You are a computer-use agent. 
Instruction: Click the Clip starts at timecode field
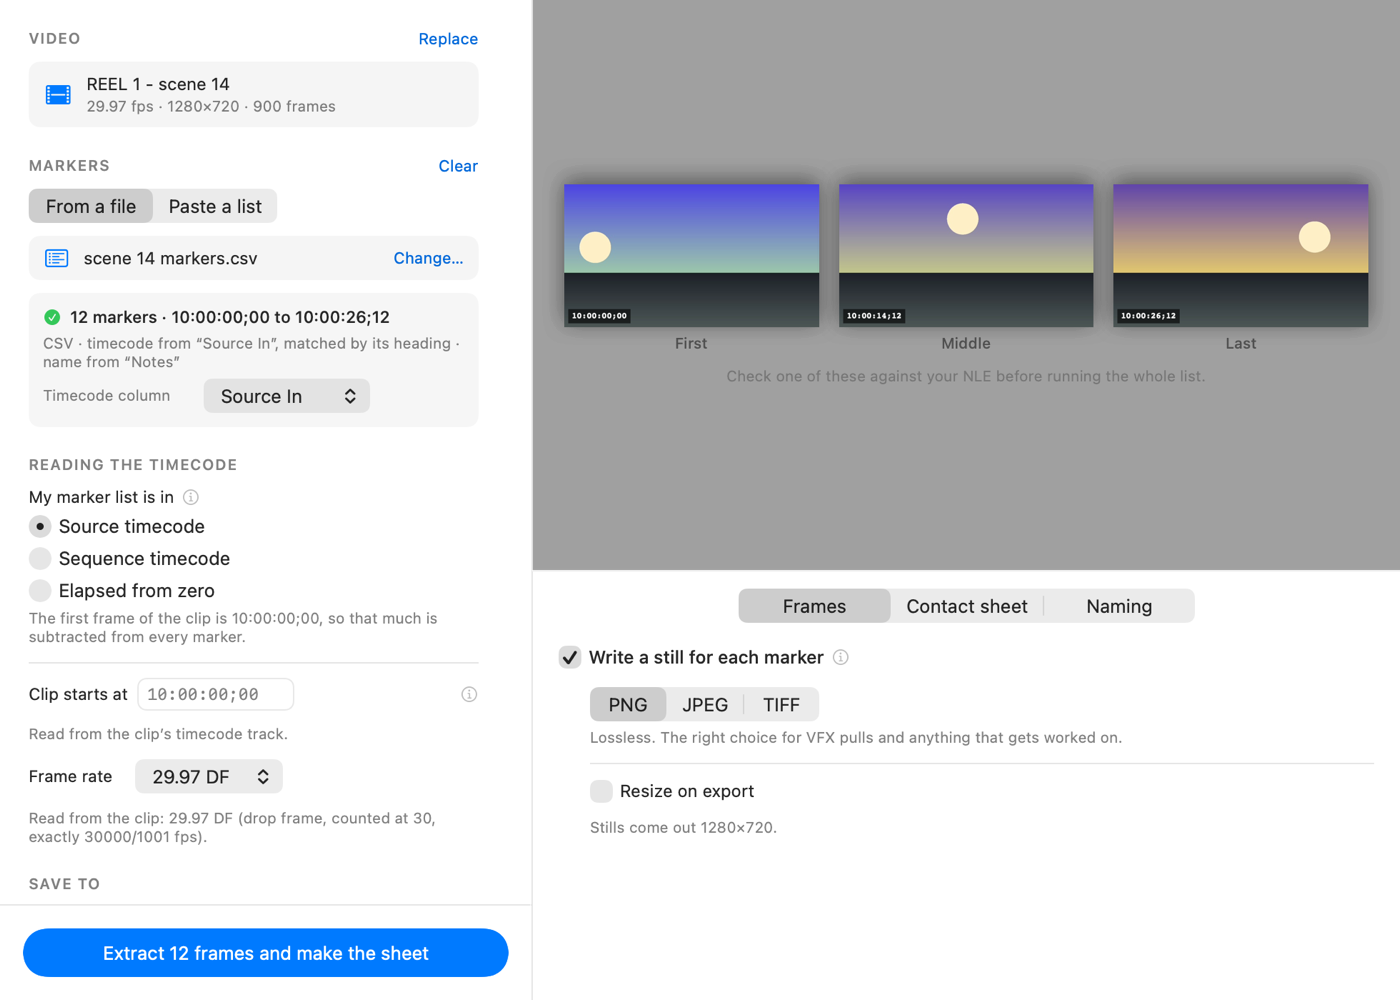tap(216, 694)
